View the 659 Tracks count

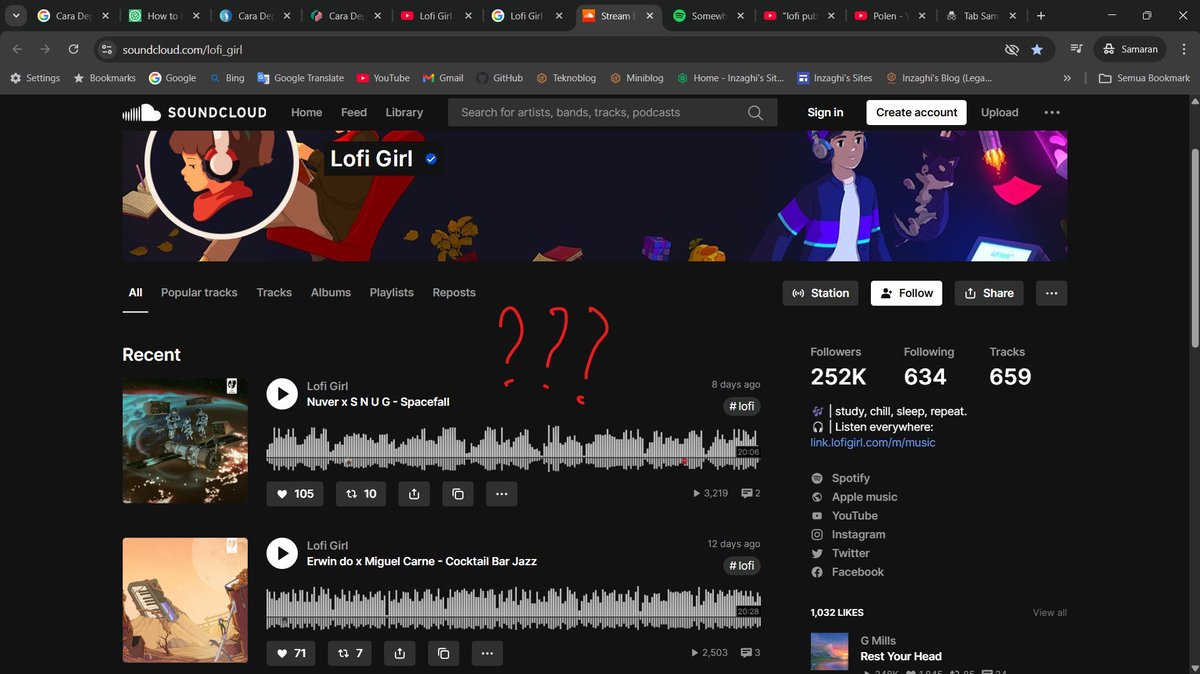(1010, 367)
